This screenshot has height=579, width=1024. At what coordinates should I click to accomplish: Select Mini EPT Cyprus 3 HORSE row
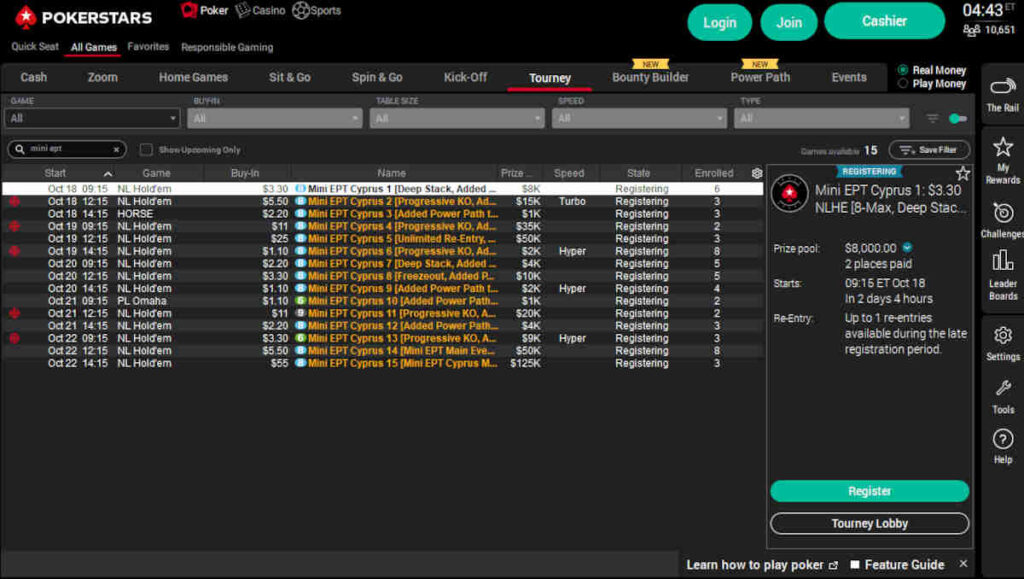click(383, 213)
